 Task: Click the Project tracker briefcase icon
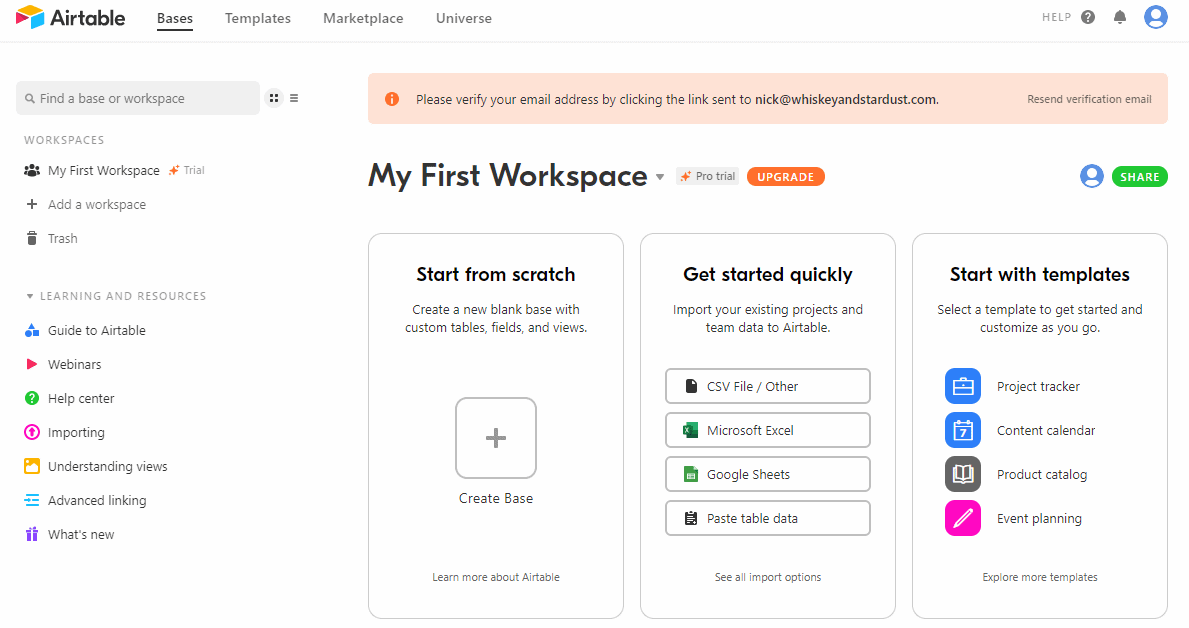[x=963, y=386]
